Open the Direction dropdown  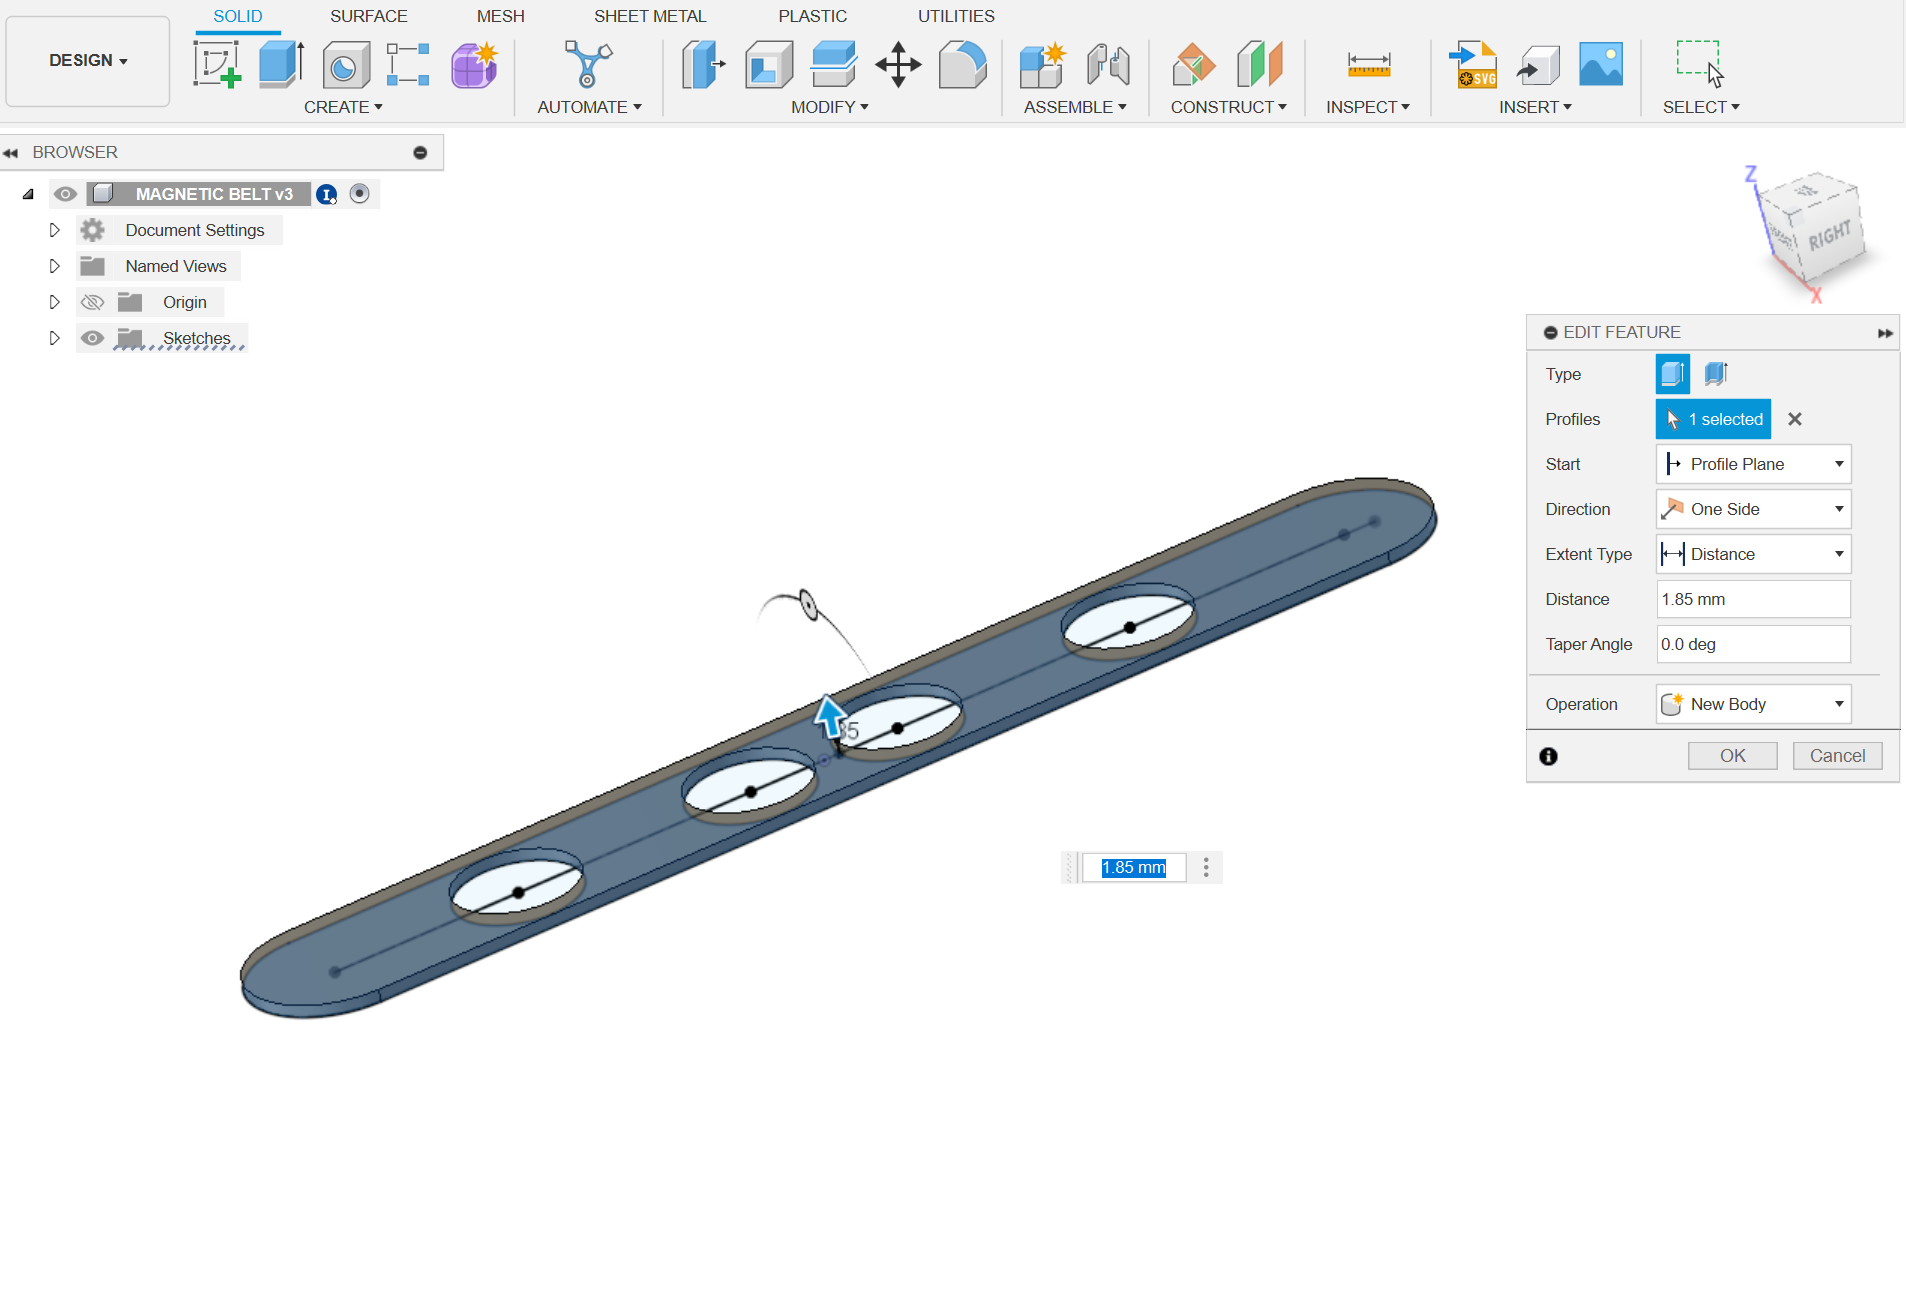click(x=1838, y=509)
